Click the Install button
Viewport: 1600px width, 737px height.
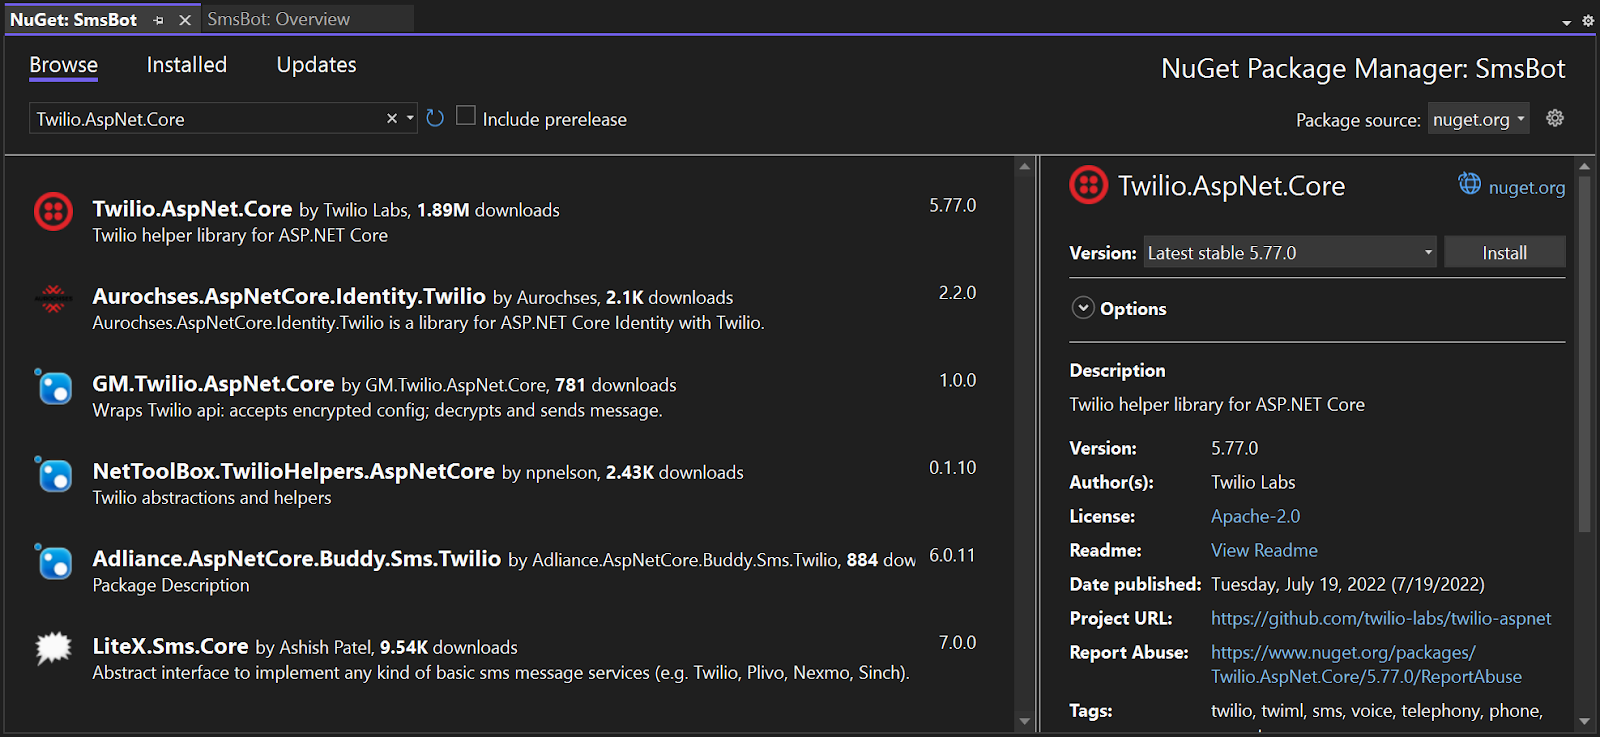pos(1505,253)
